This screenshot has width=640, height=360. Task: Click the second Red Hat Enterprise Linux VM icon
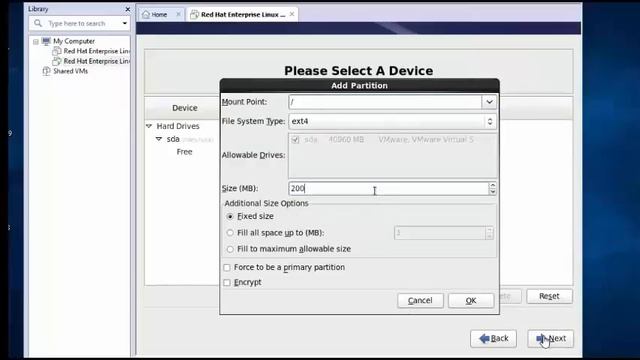57,61
